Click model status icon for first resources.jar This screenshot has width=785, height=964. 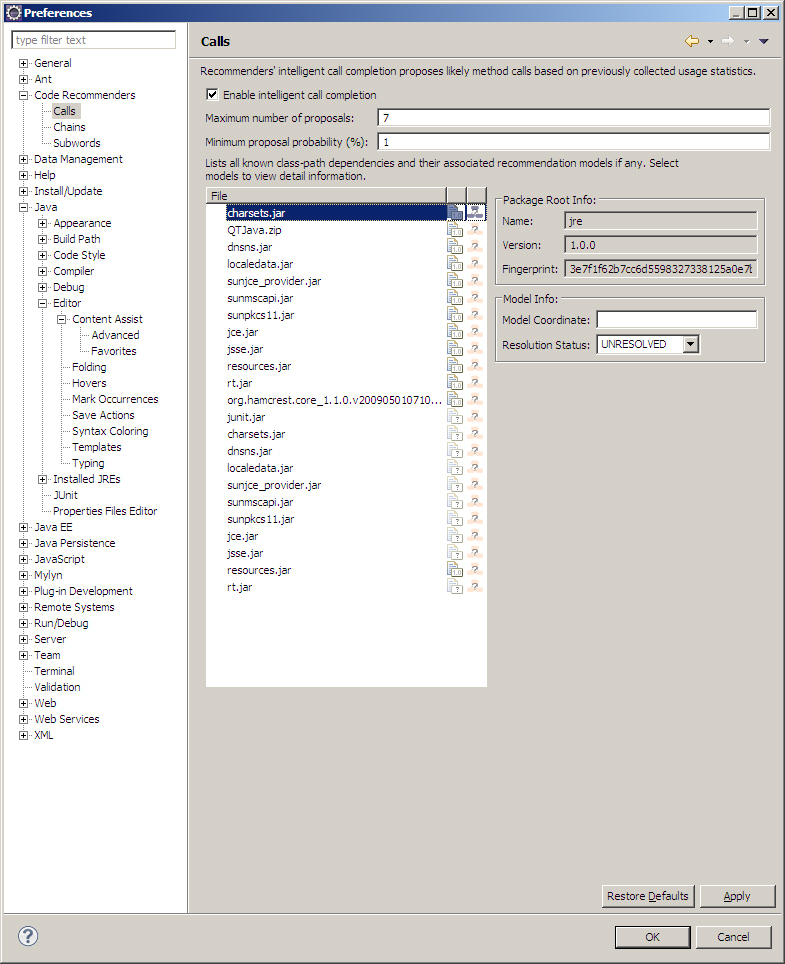pos(475,366)
